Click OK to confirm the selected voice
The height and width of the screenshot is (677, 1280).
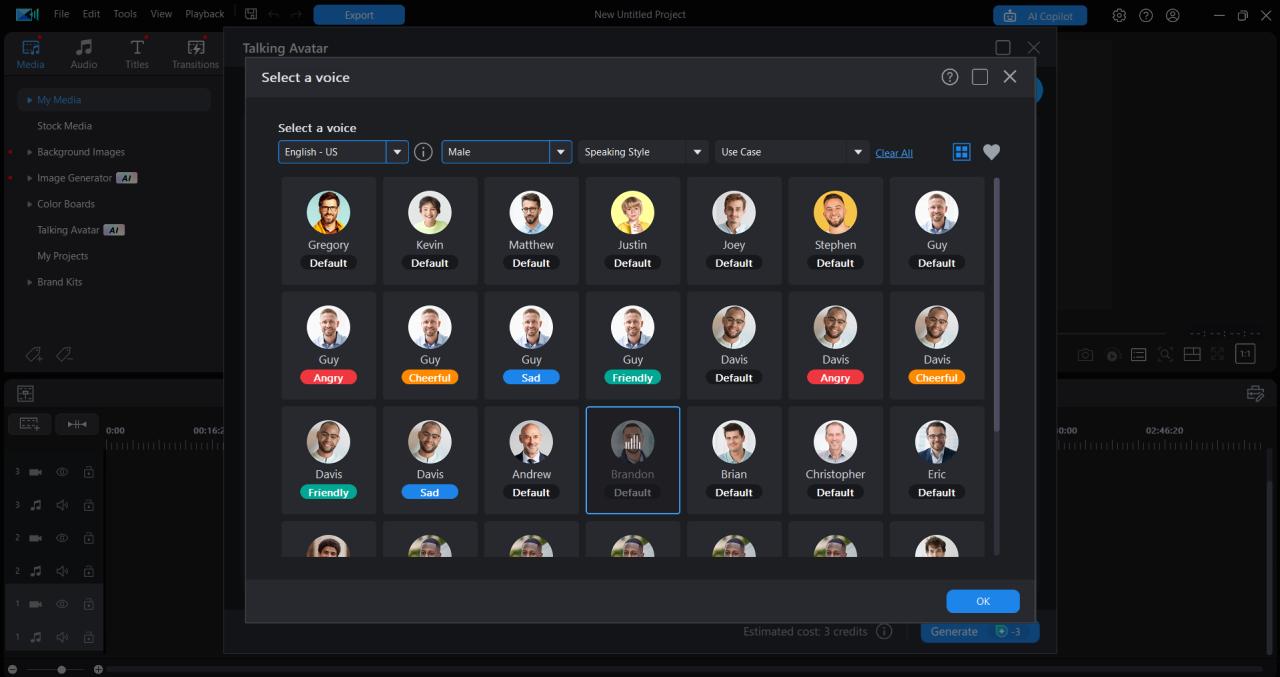tap(982, 600)
